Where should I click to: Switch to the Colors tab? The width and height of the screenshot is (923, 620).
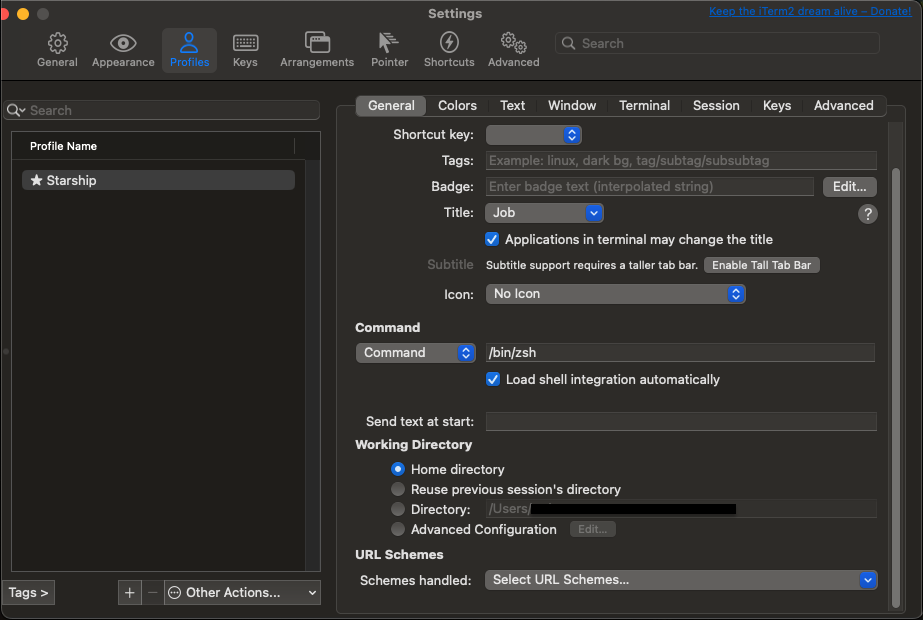(x=457, y=105)
